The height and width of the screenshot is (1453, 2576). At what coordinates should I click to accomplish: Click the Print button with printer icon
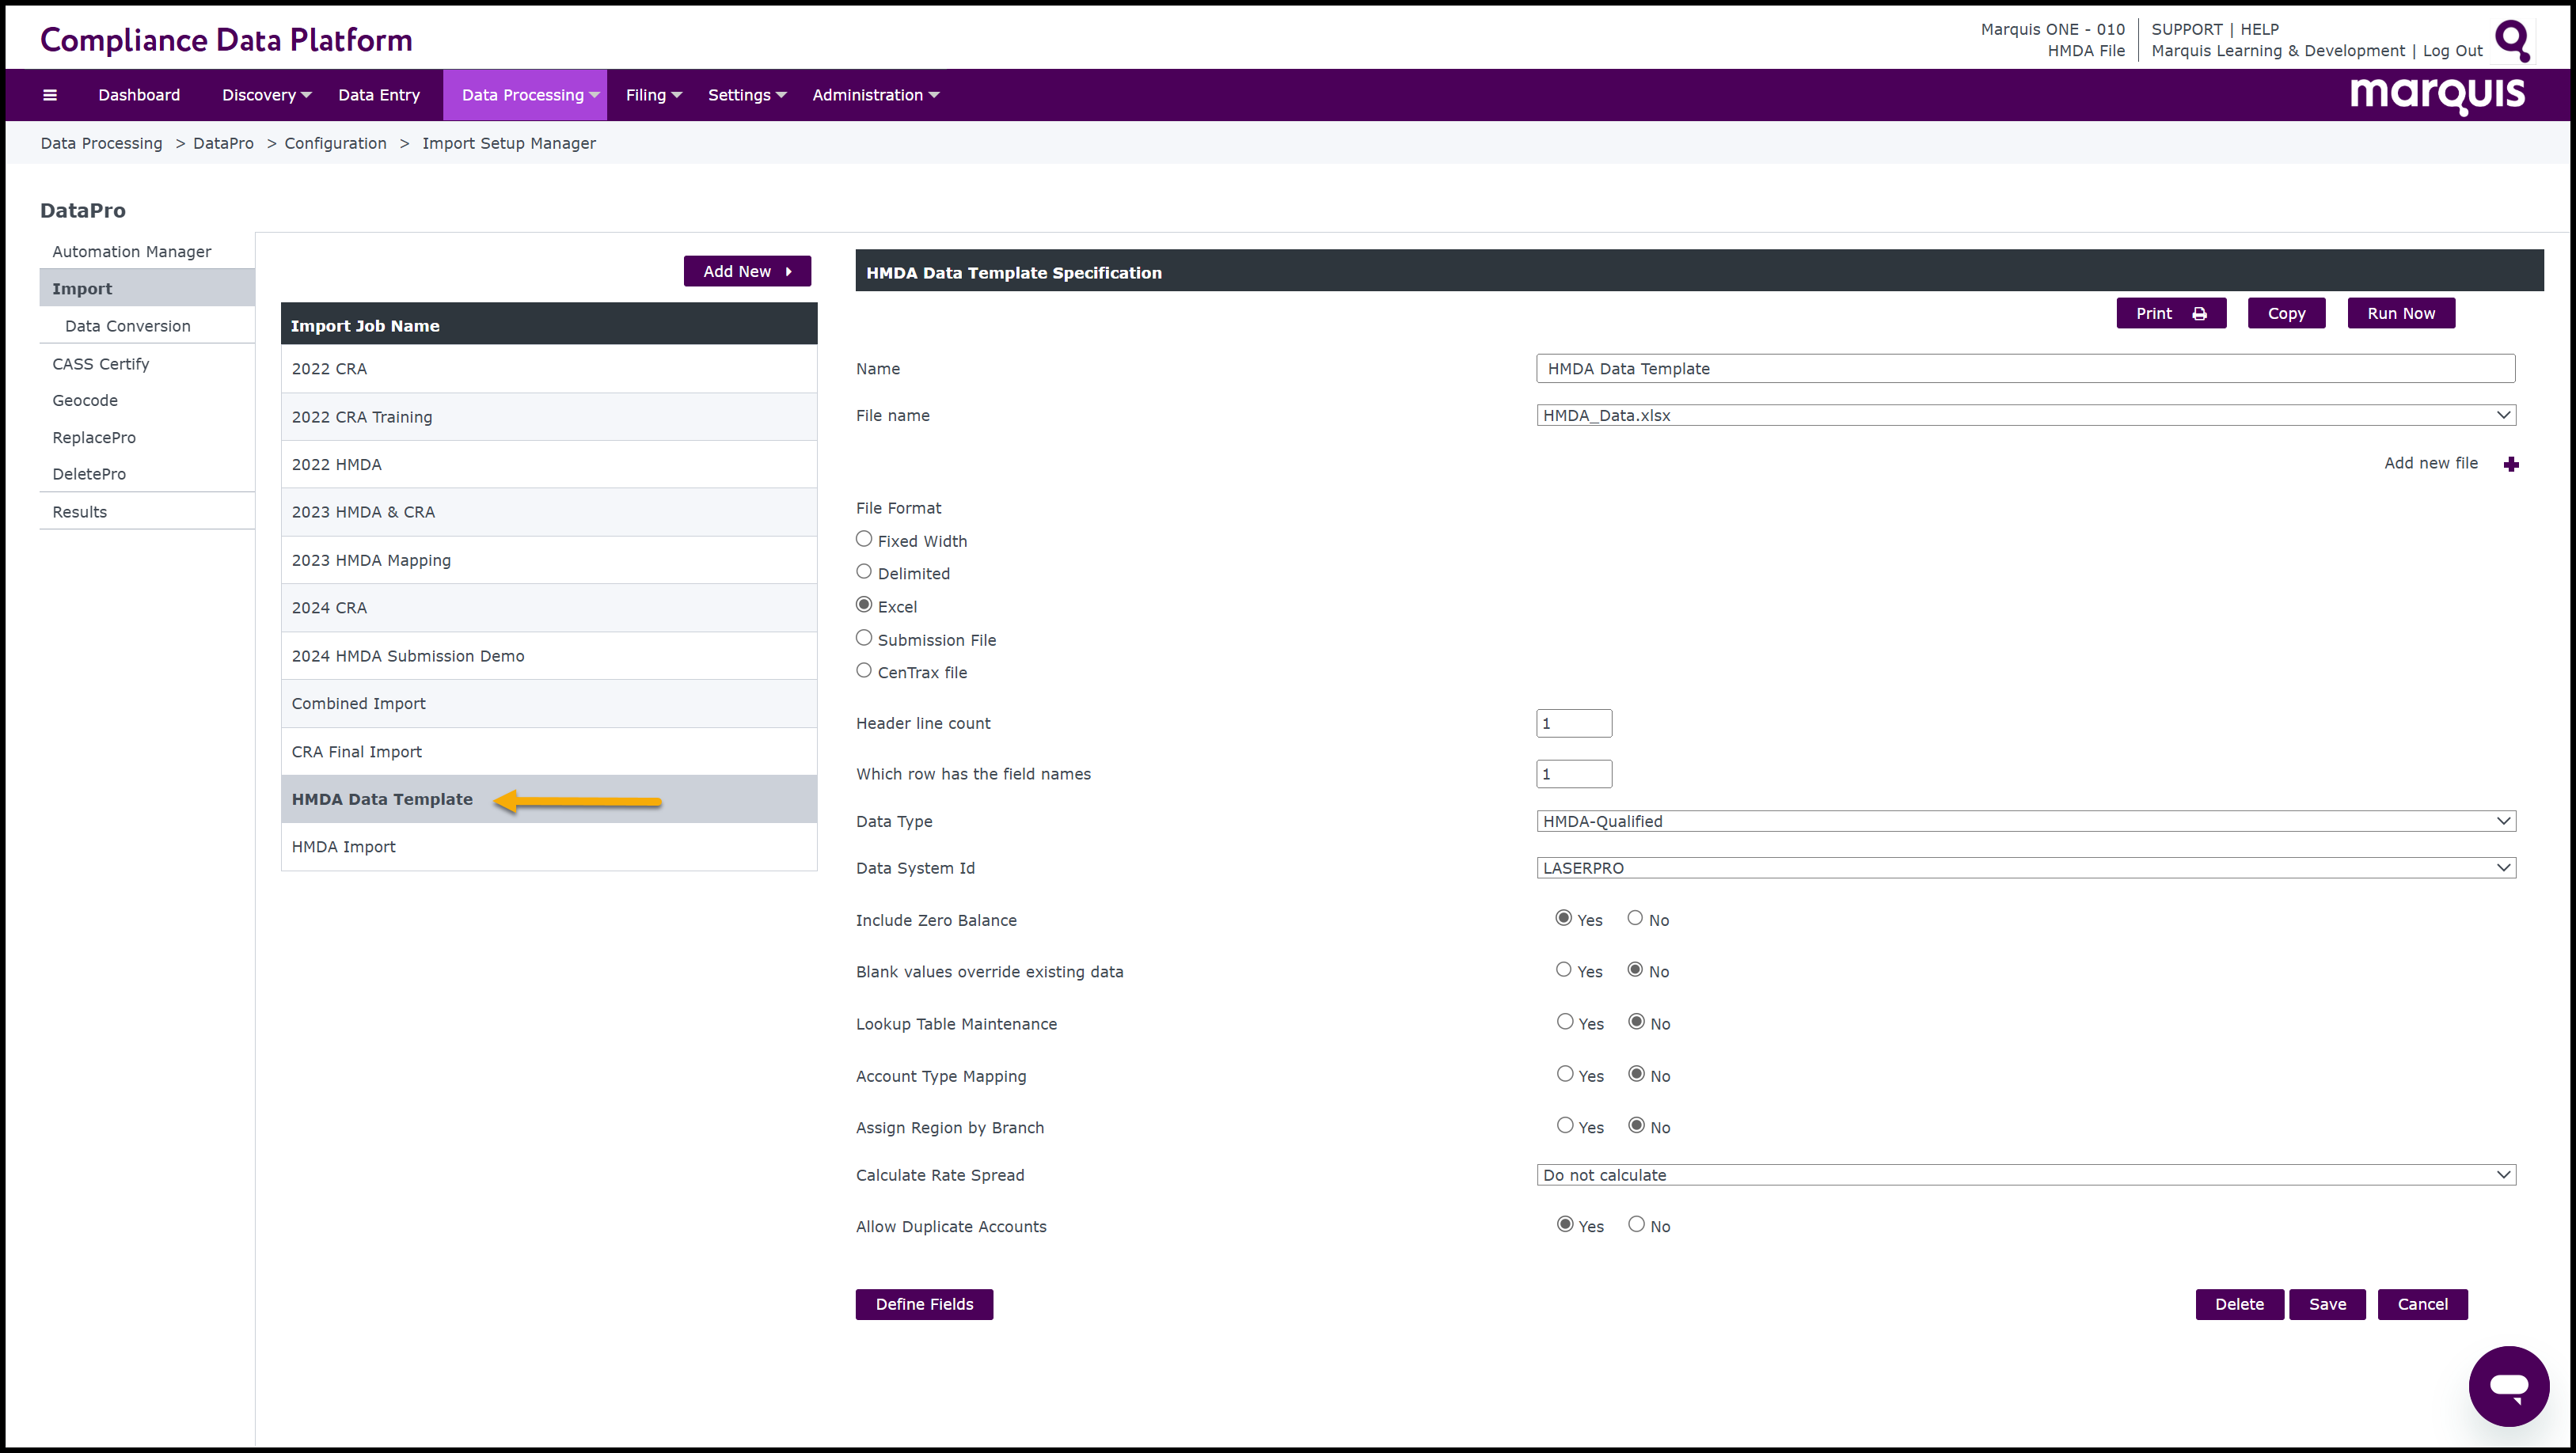pos(2170,313)
